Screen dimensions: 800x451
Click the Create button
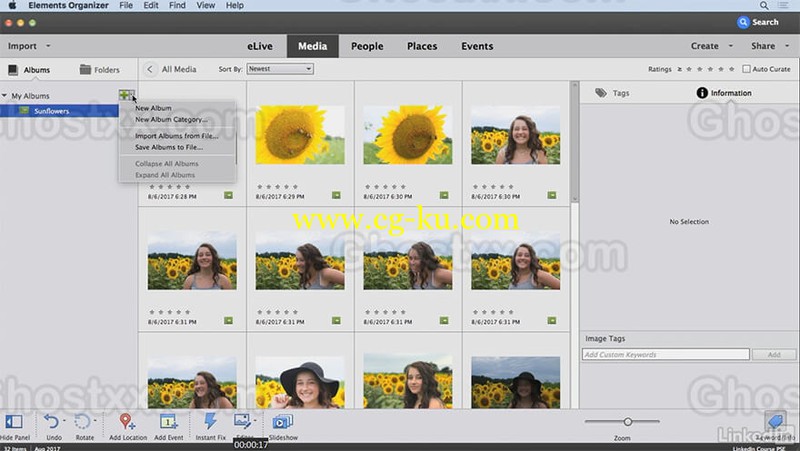click(705, 46)
